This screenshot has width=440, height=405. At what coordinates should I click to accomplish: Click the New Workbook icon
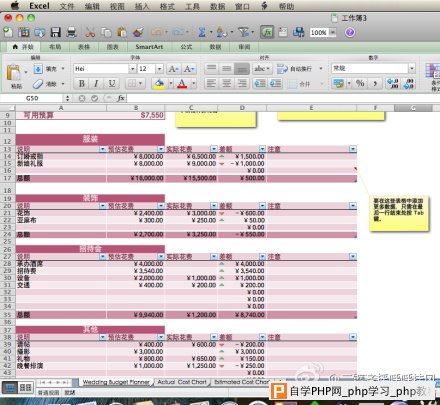[x=8, y=32]
